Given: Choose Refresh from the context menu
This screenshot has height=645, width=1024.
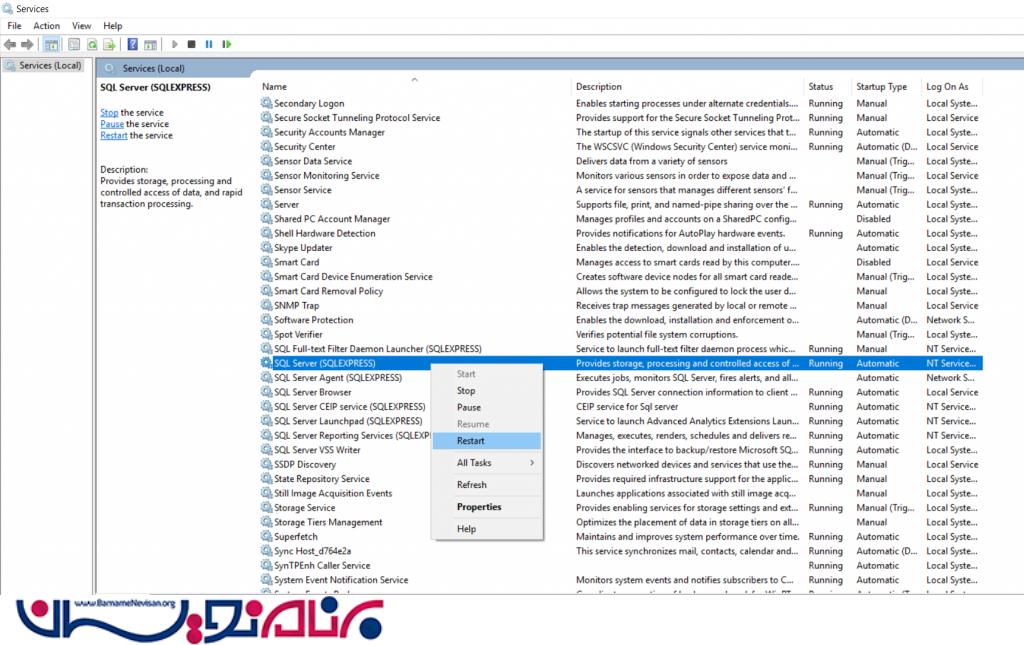Looking at the screenshot, I should pos(487,484).
